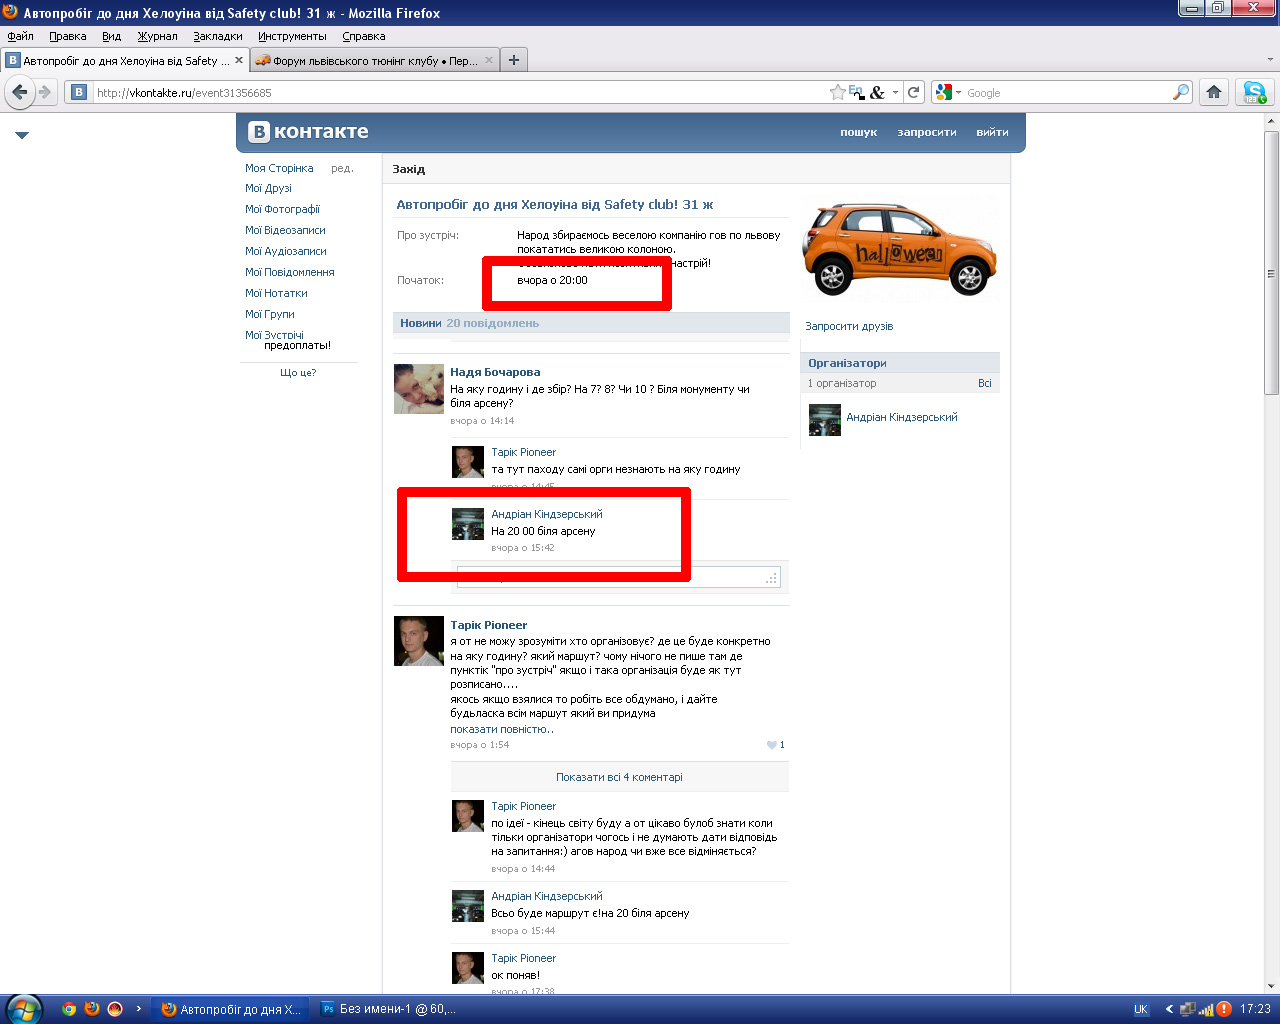The height and width of the screenshot is (1024, 1280).
Task: Click the orange Halloween car event image
Action: (899, 250)
